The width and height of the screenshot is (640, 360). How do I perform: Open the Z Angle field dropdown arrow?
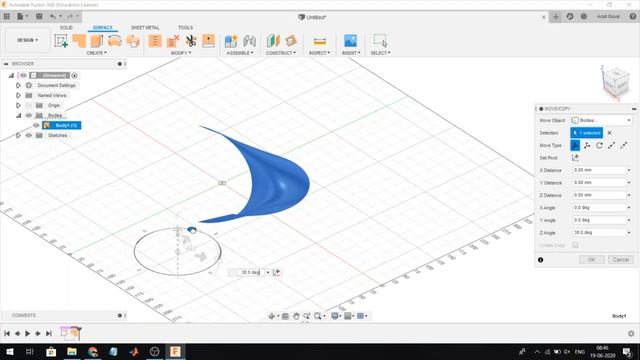coord(629,233)
